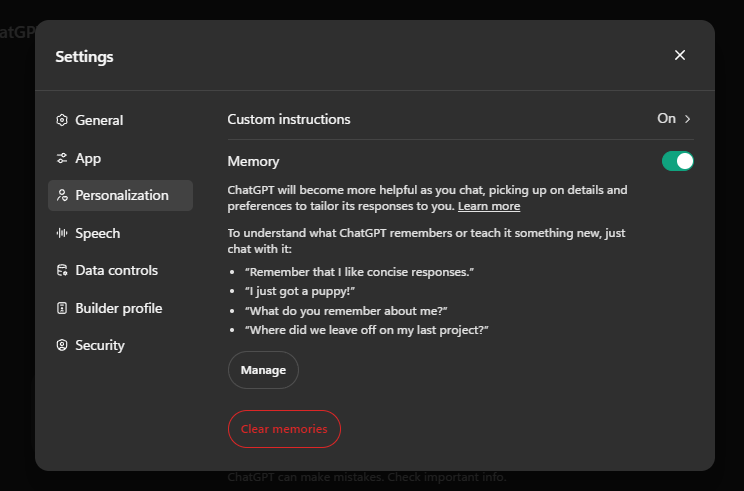744x491 pixels.
Task: Switch to the Speech settings text label
Action: [98, 233]
